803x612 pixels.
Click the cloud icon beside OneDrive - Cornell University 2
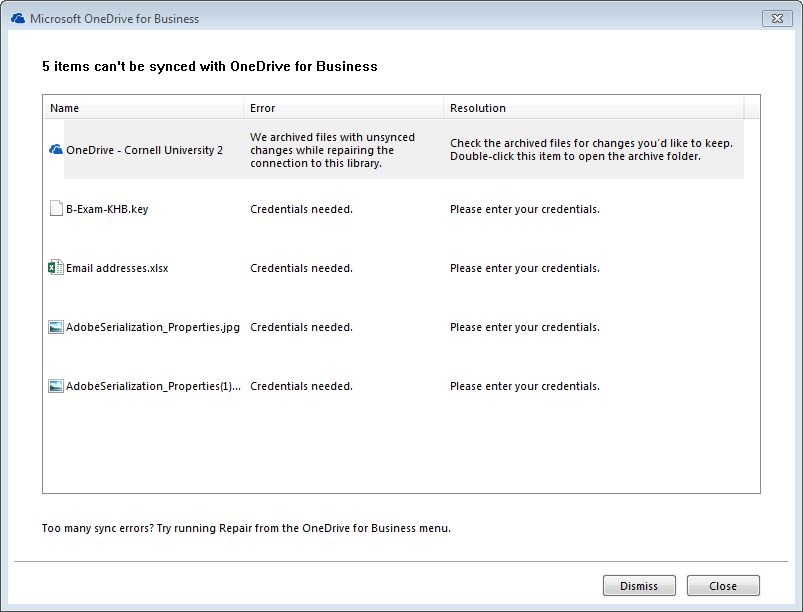pos(56,150)
